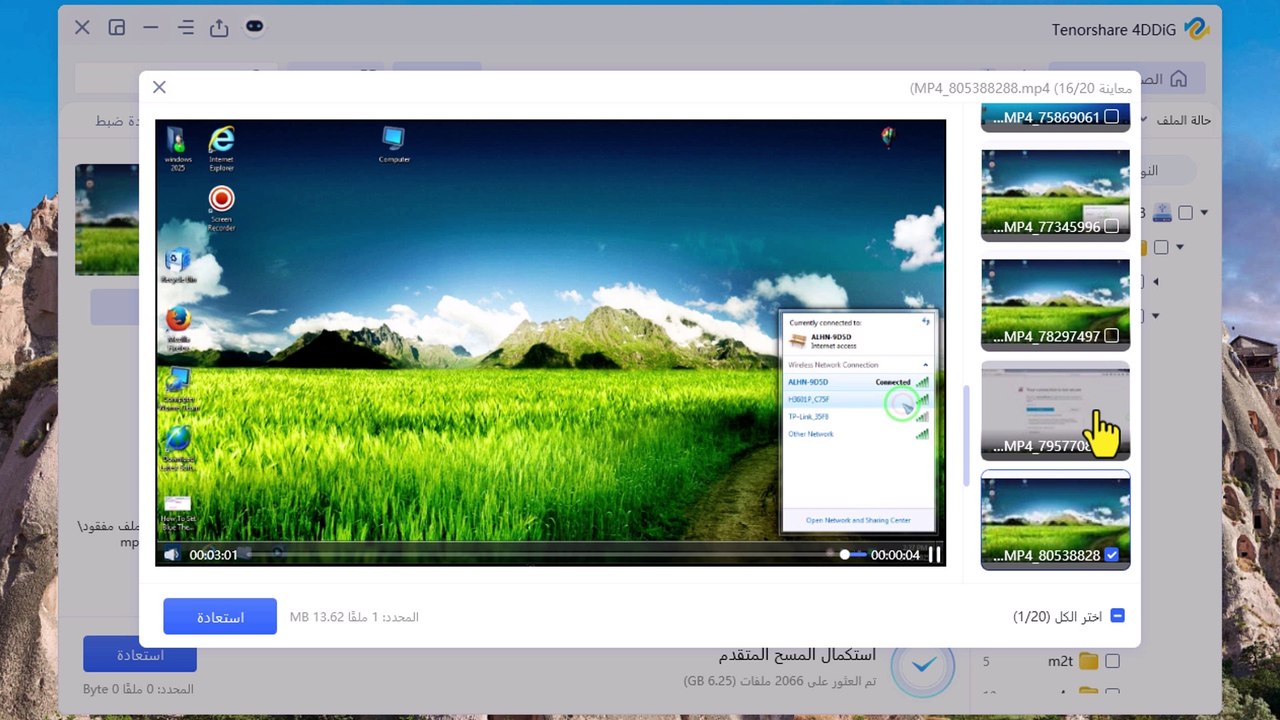
Task: Click the m2t folder name
Action: pyautogui.click(x=1059, y=661)
